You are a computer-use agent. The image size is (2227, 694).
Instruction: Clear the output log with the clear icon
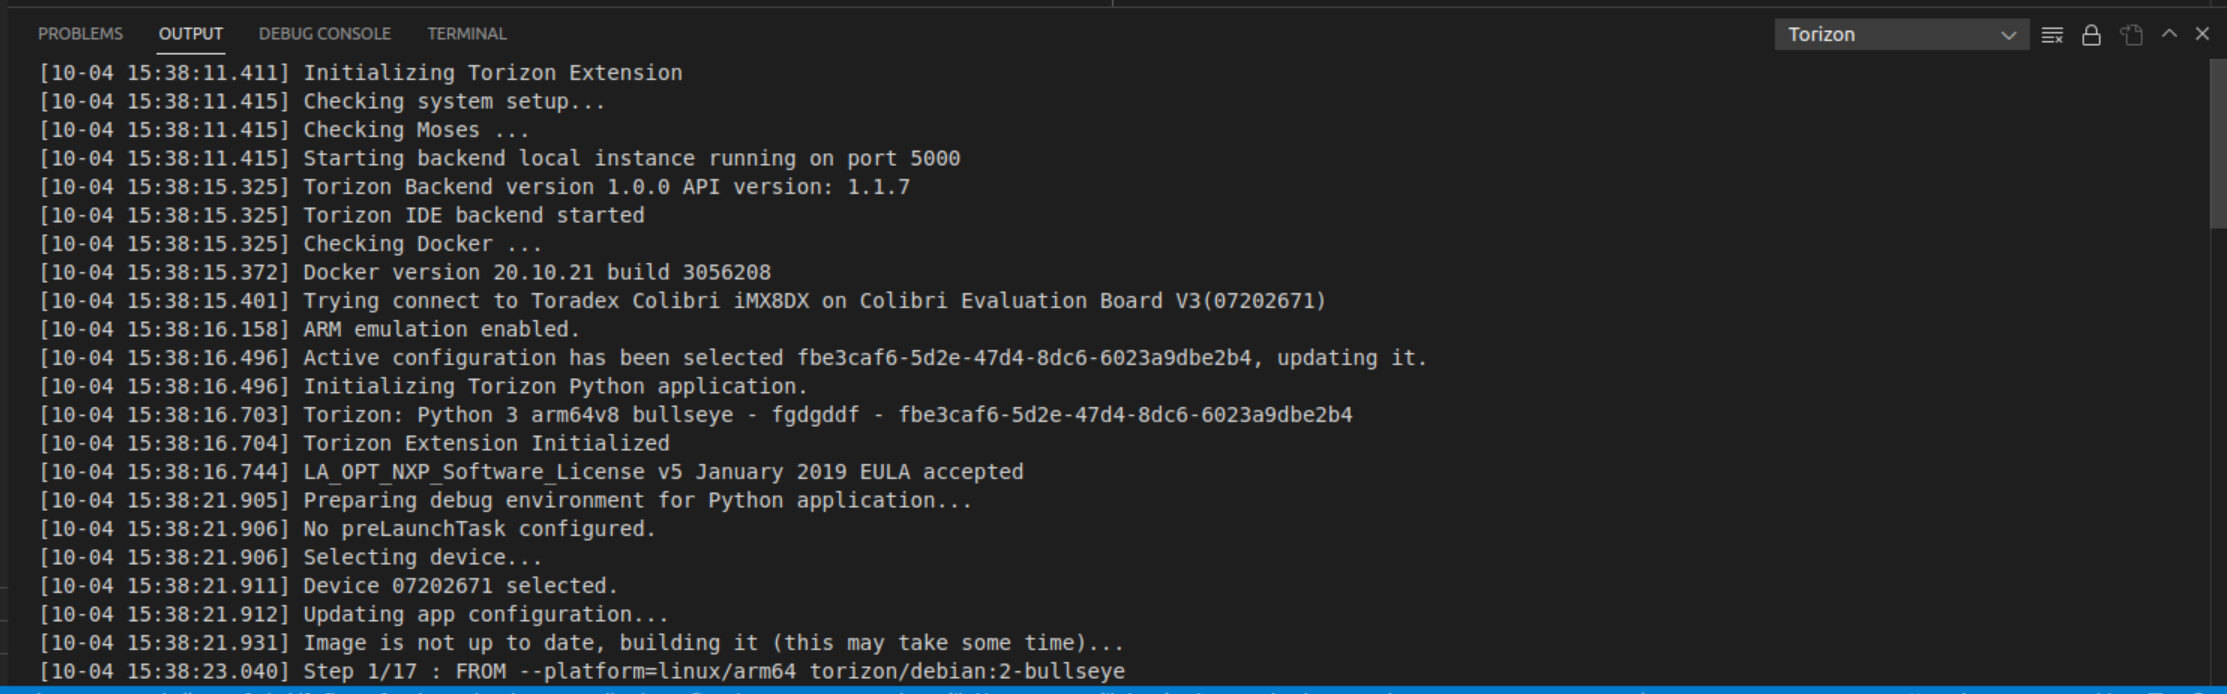[x=2052, y=35]
